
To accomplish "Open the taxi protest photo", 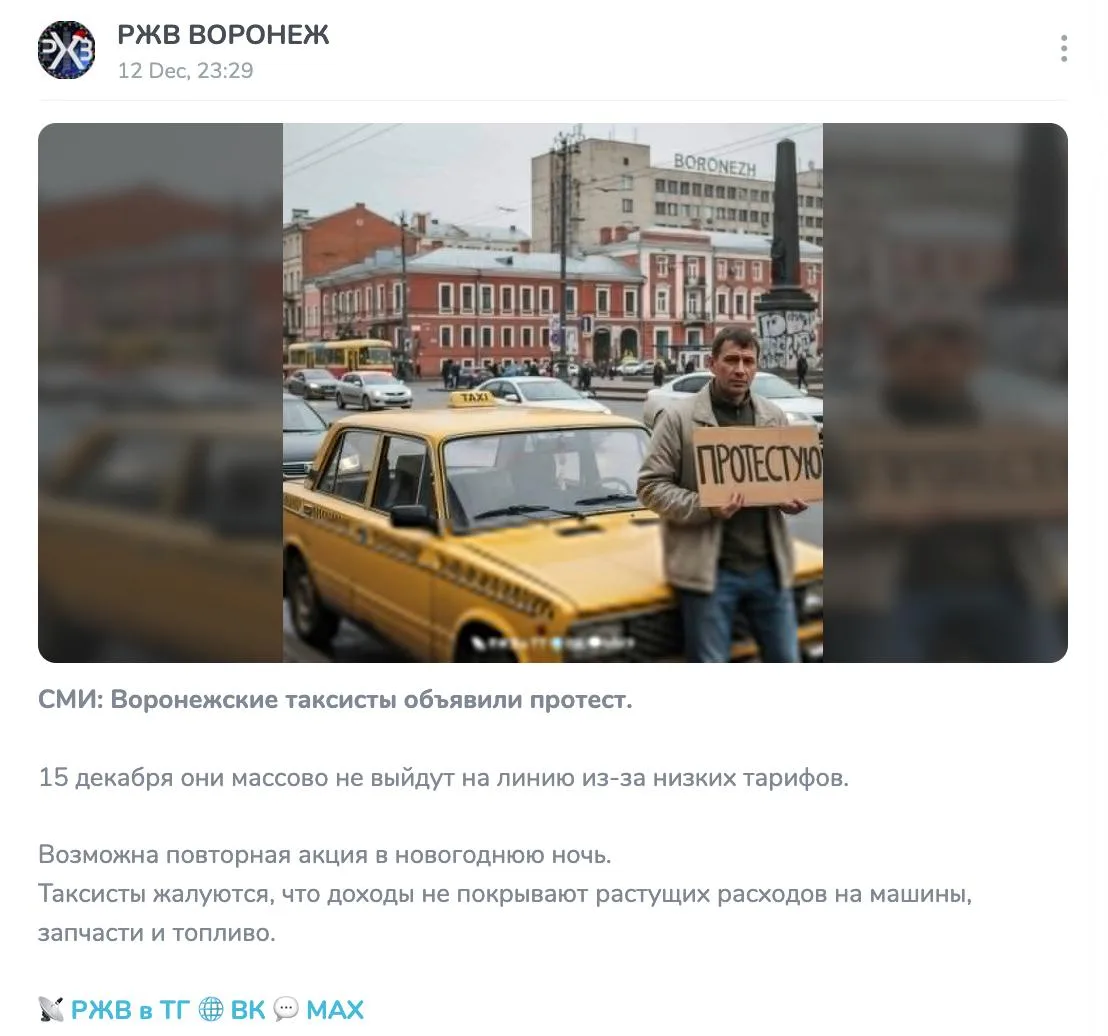I will click(553, 393).
